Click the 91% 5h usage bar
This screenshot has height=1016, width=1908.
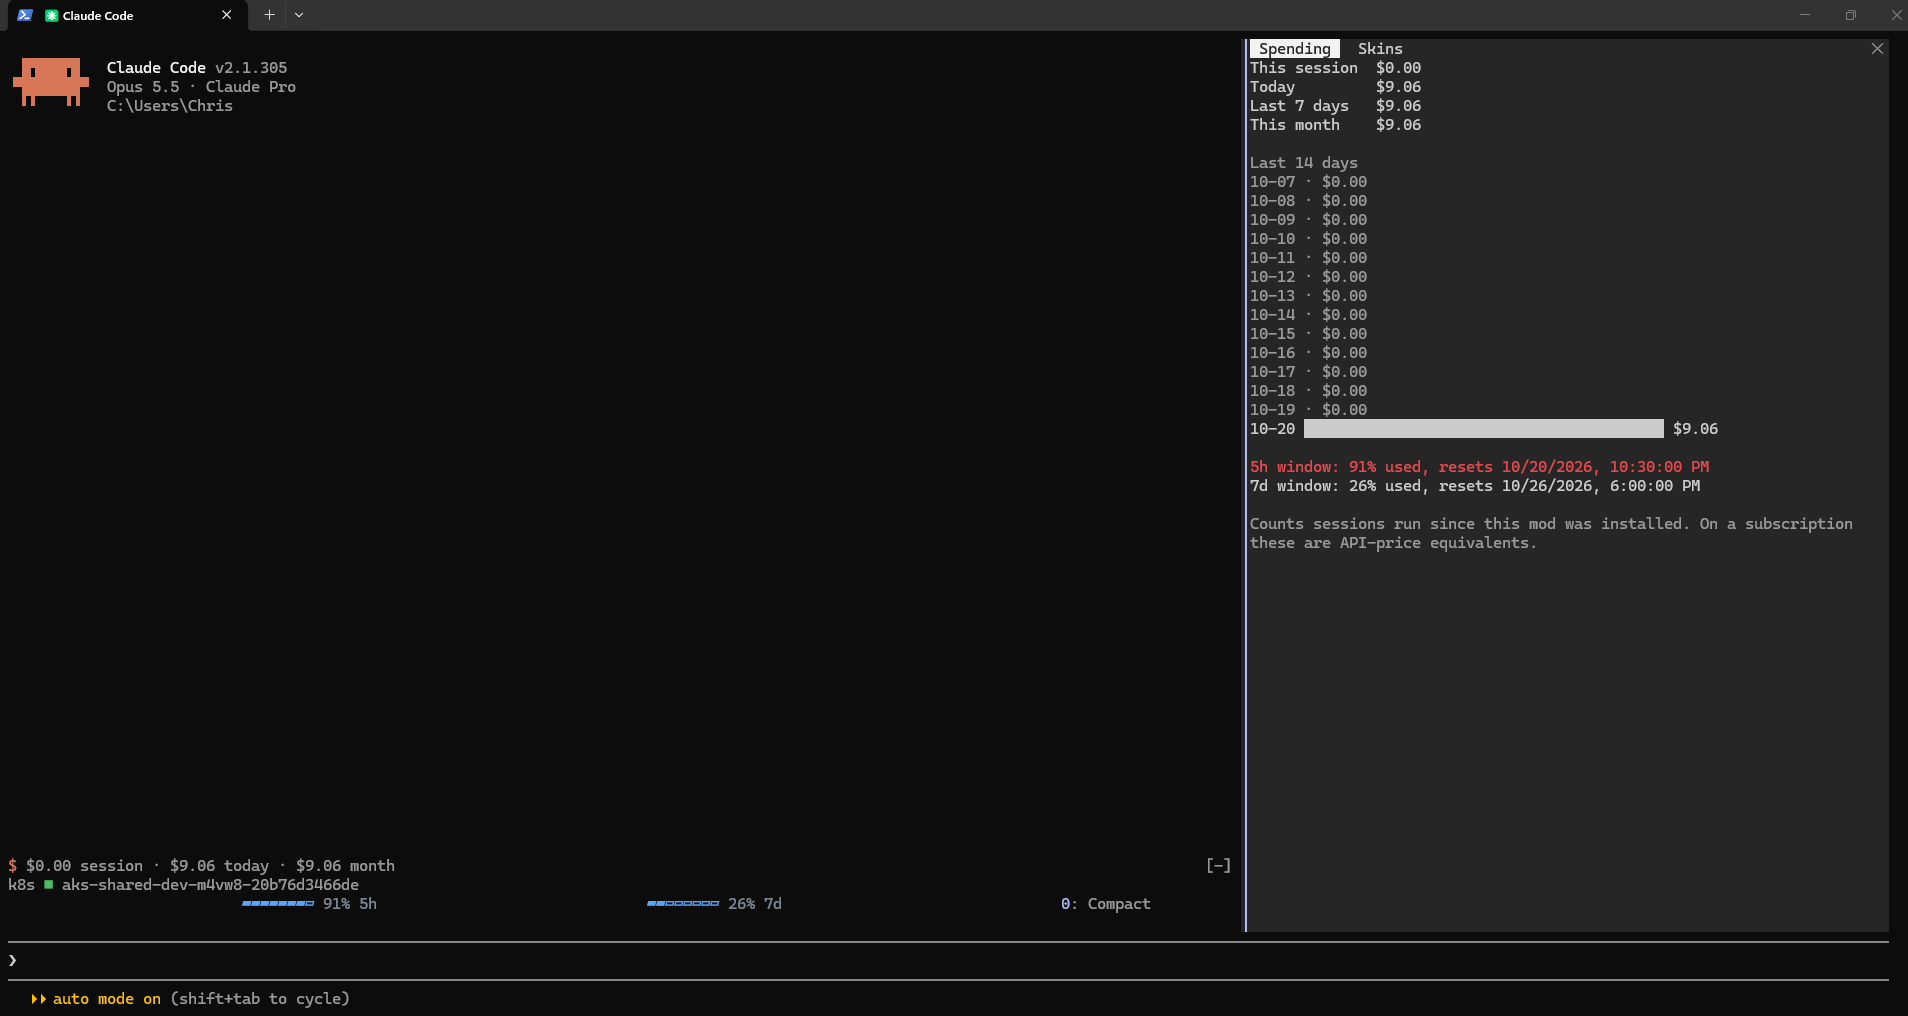(278, 904)
